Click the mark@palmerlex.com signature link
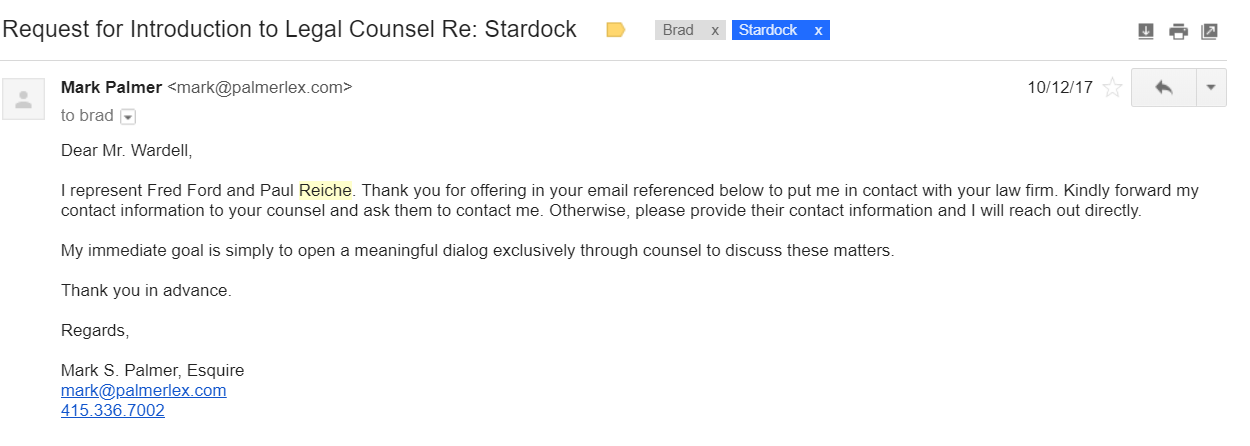This screenshot has height=446, width=1250. (143, 390)
